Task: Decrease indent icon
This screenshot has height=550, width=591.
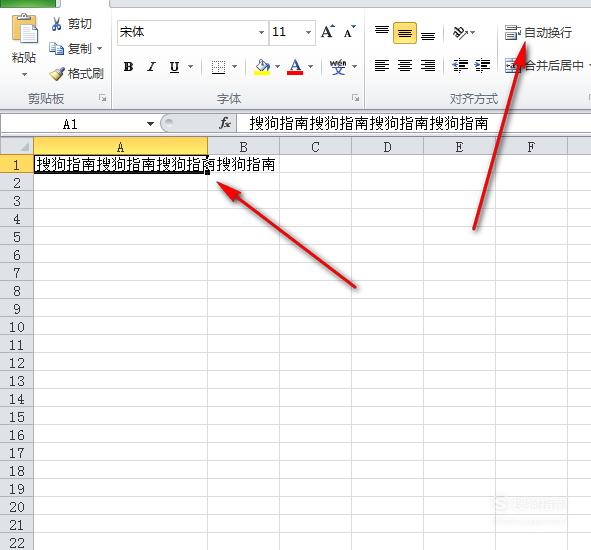Action: 460,66
